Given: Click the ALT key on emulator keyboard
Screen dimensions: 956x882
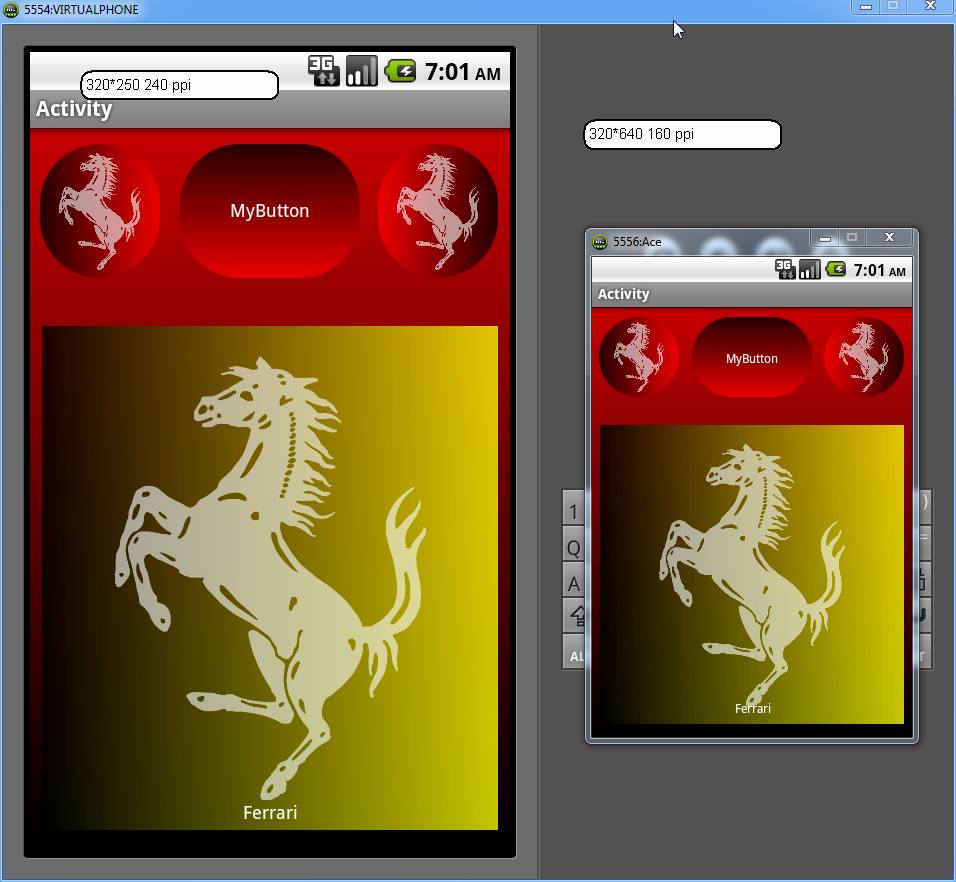Looking at the screenshot, I should pos(574,652).
